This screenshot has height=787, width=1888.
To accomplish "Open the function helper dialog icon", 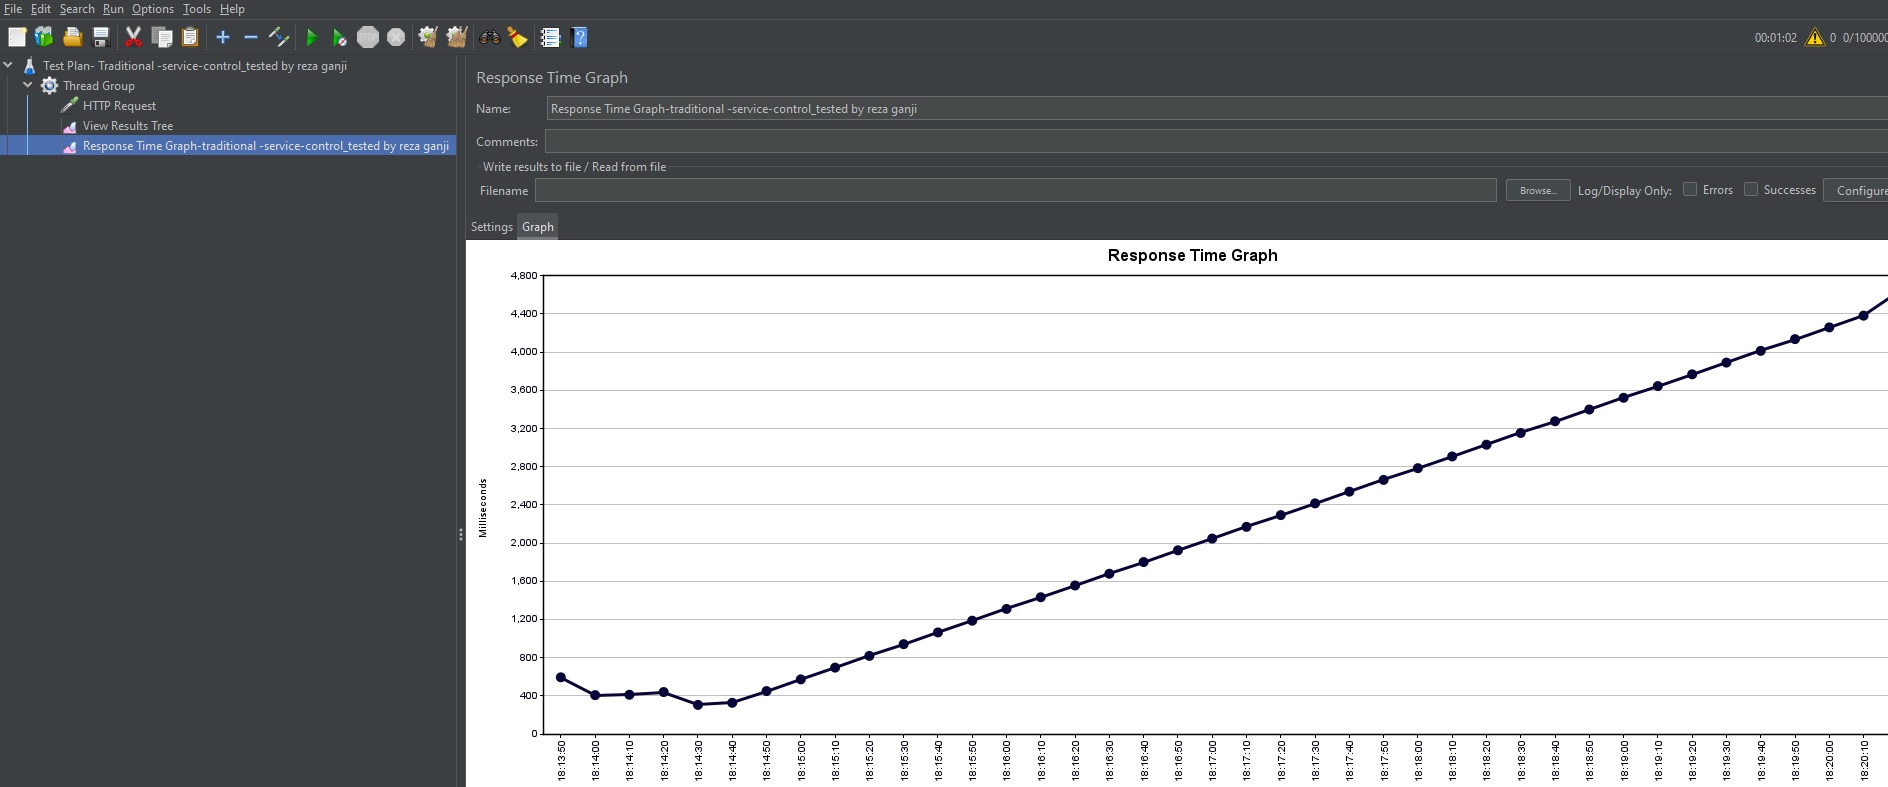I will pyautogui.click(x=550, y=37).
